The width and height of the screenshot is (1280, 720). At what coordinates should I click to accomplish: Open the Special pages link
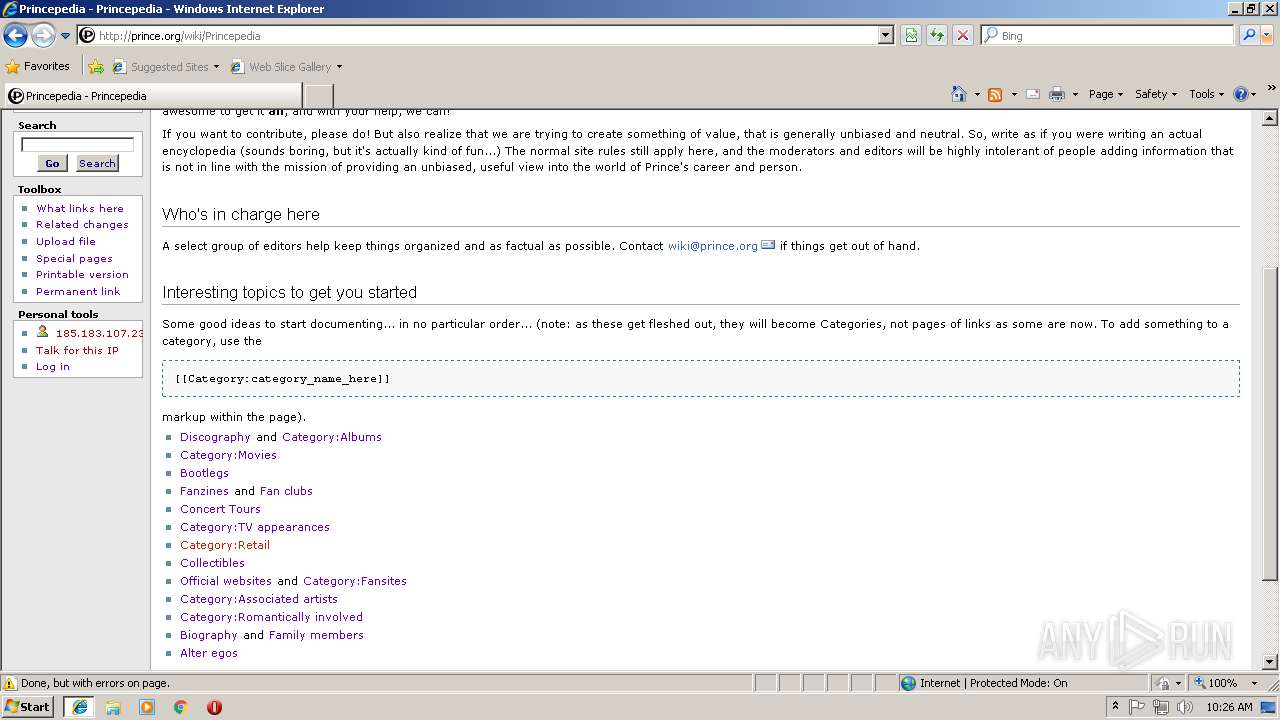click(74, 258)
